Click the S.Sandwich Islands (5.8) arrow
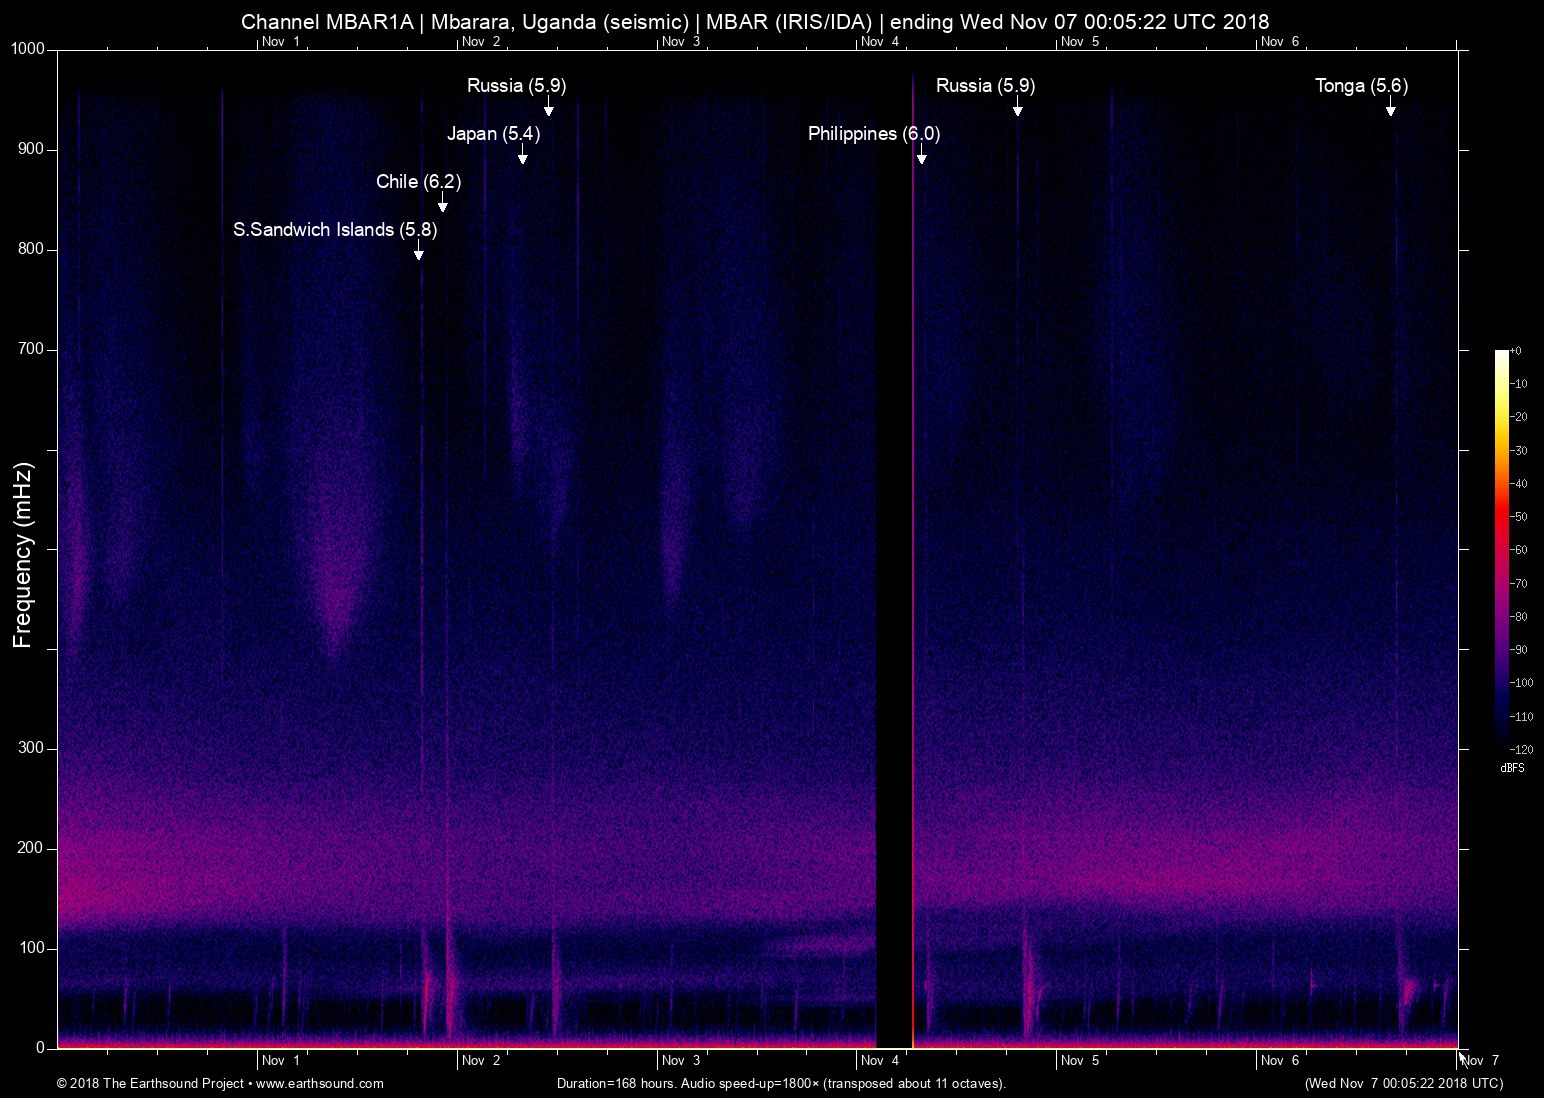This screenshot has height=1098, width=1544. pos(418,253)
